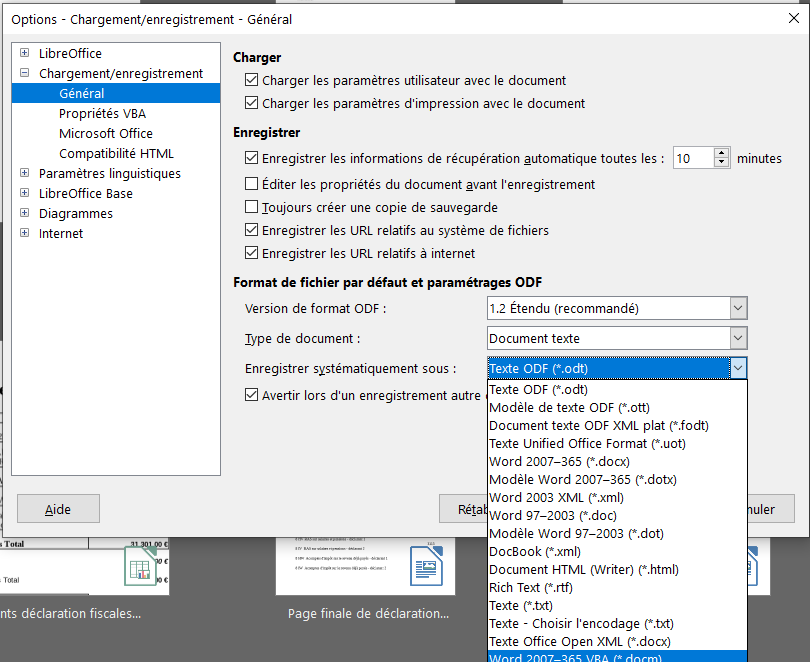
Task: Expand the Internet tree node
Action: pos(24,233)
